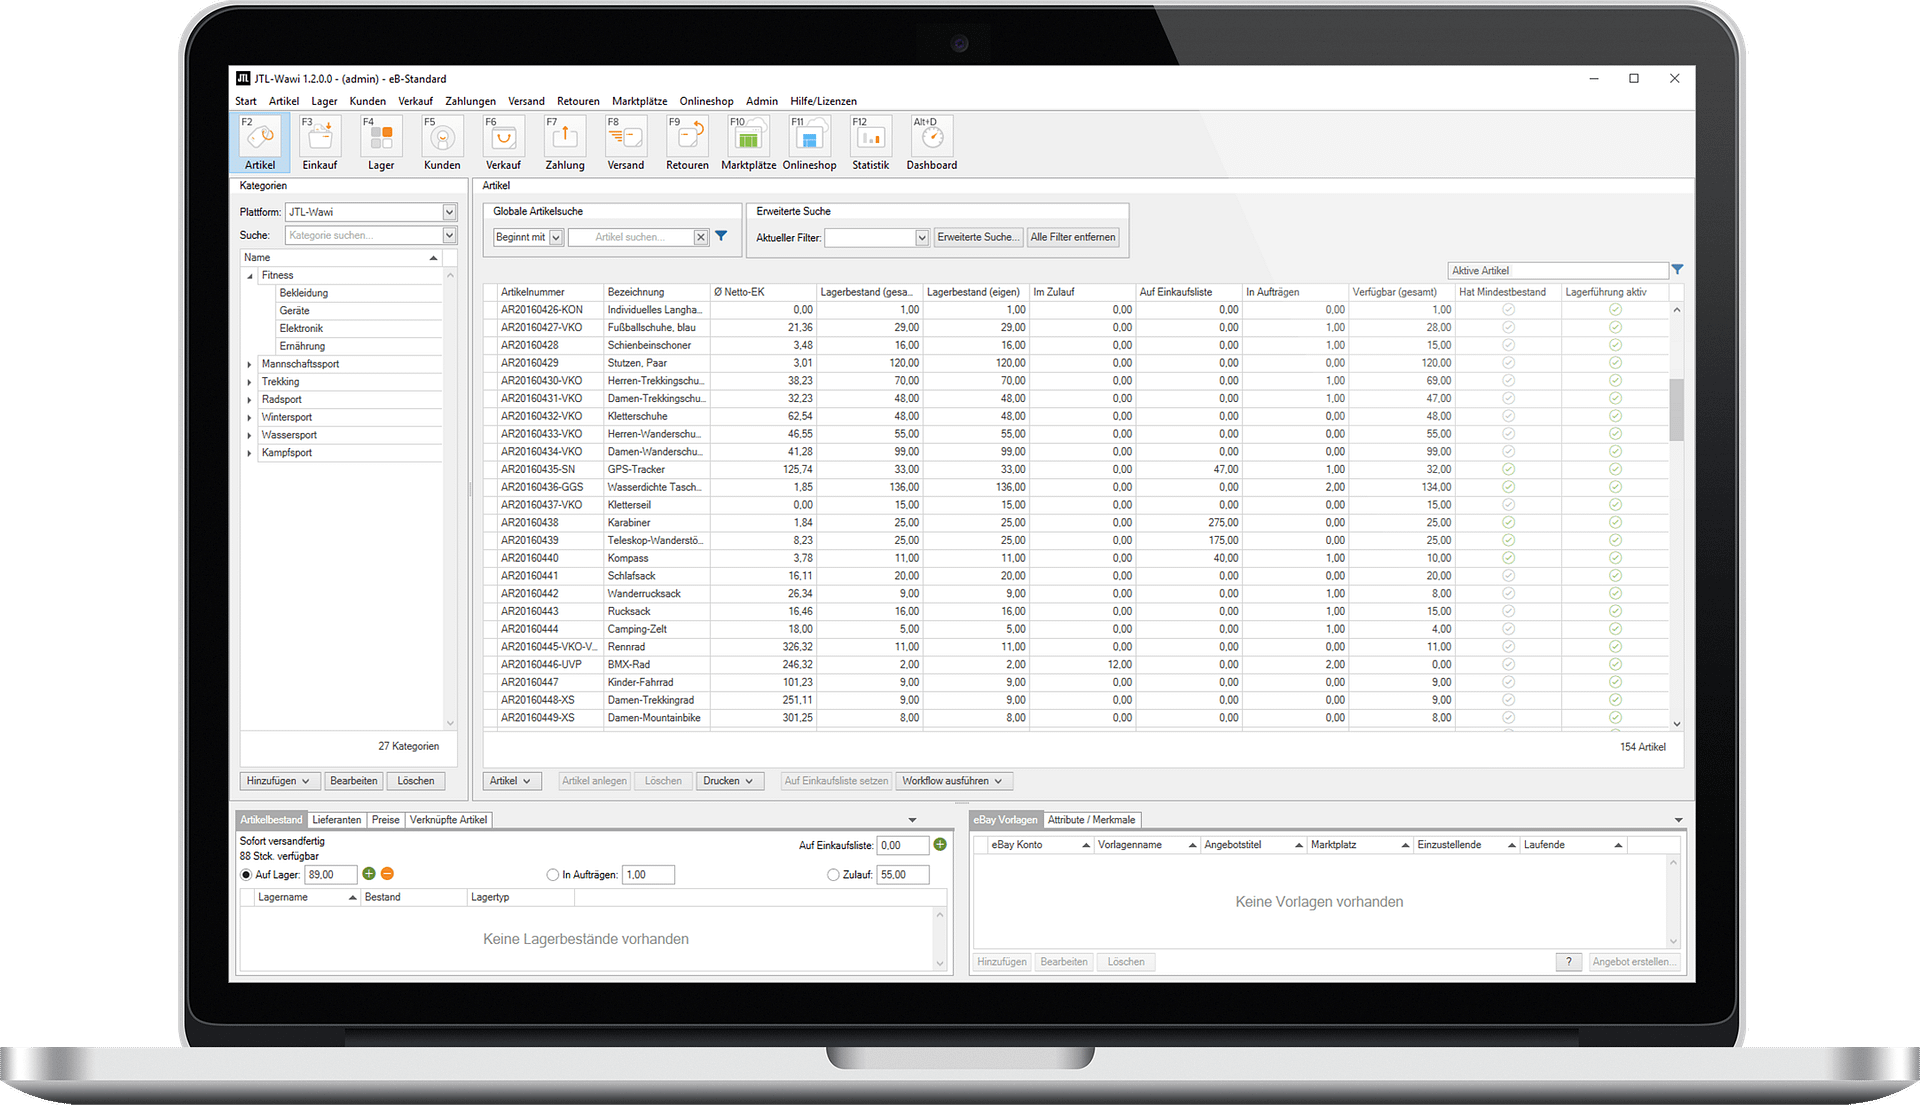The image size is (1920, 1105).
Task: Click the Erweiterte Suche... button
Action: [x=977, y=237]
